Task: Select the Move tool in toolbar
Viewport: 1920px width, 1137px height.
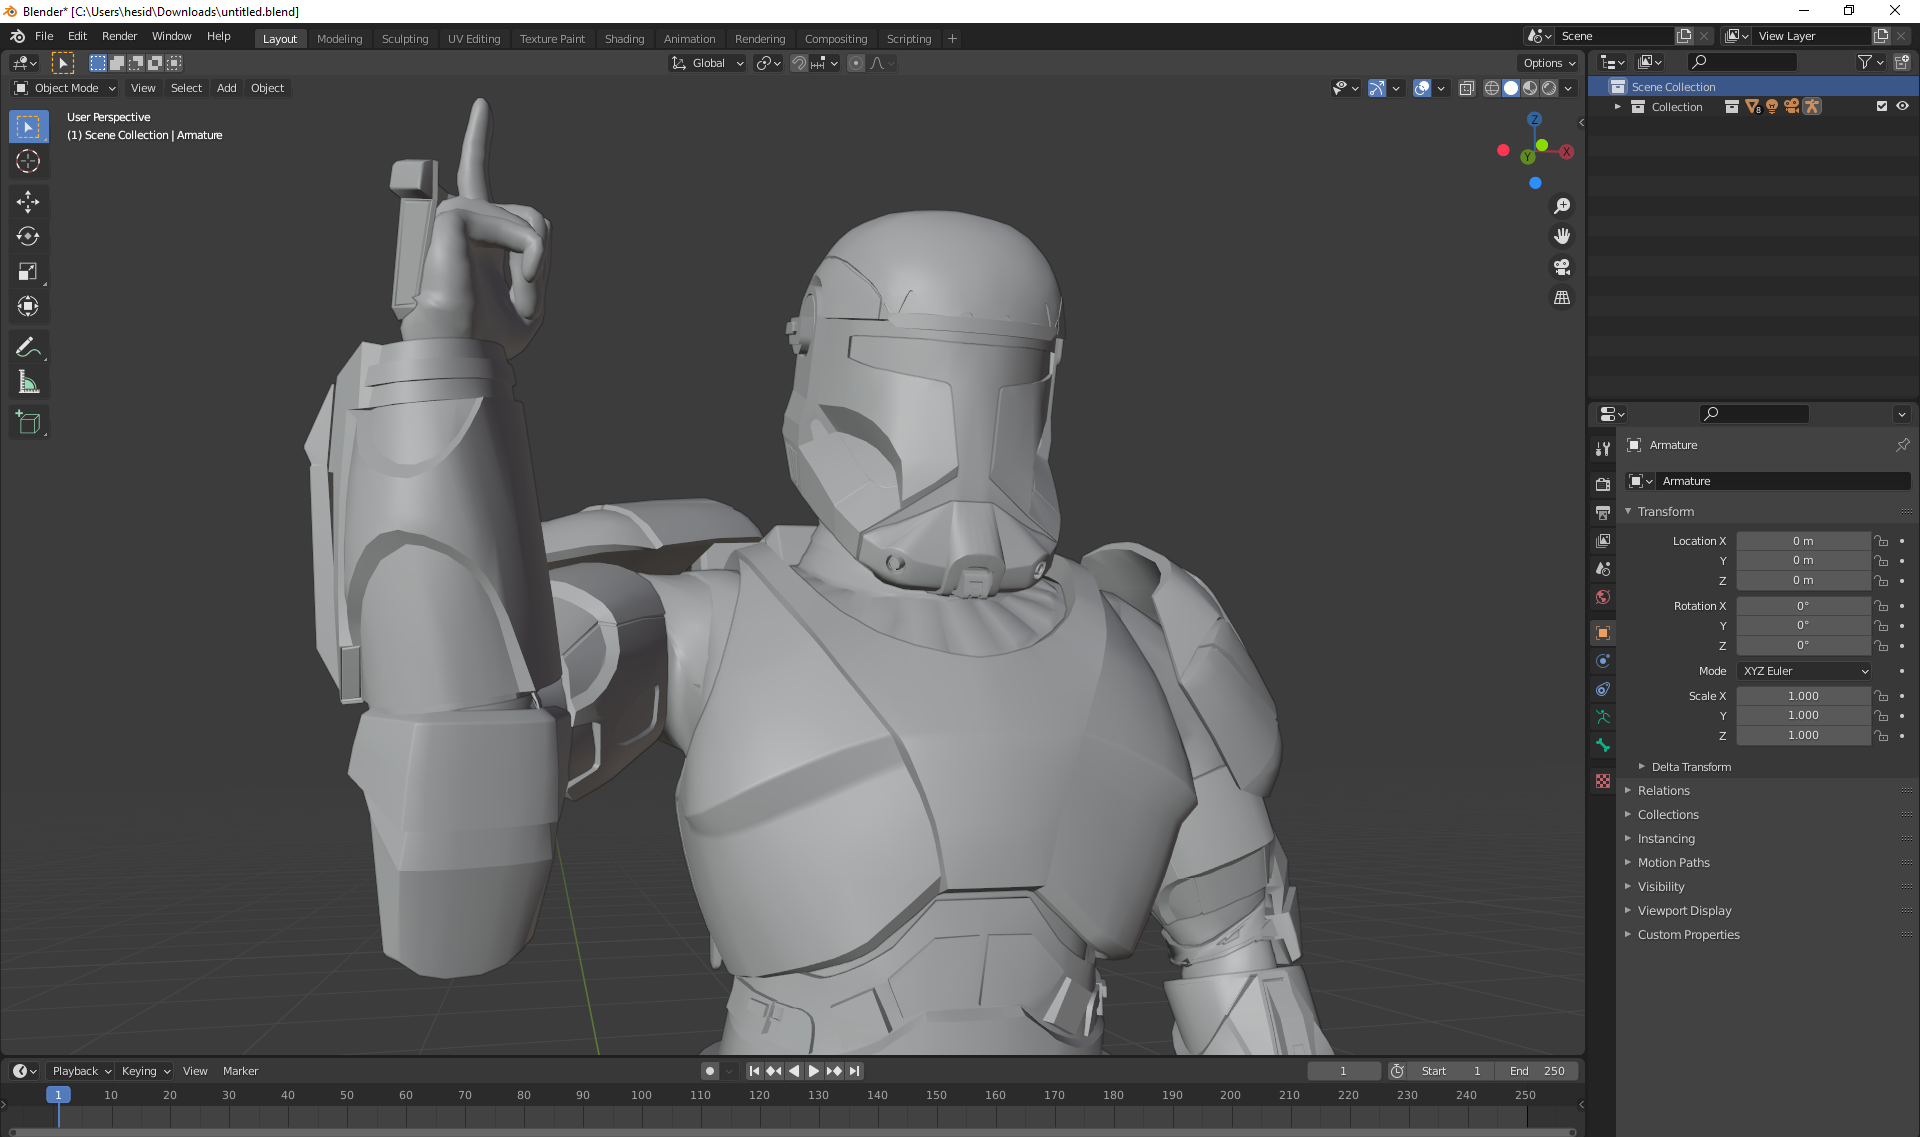Action: 28,202
